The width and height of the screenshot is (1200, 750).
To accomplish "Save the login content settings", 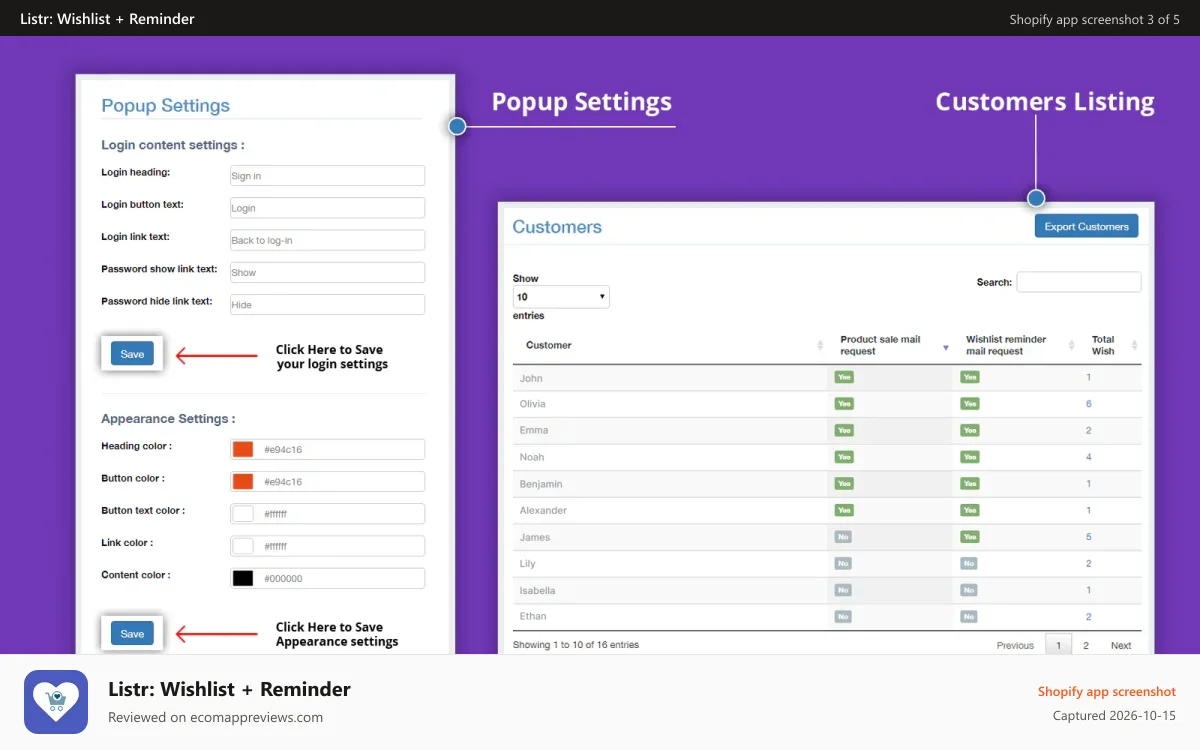I will pos(132,354).
